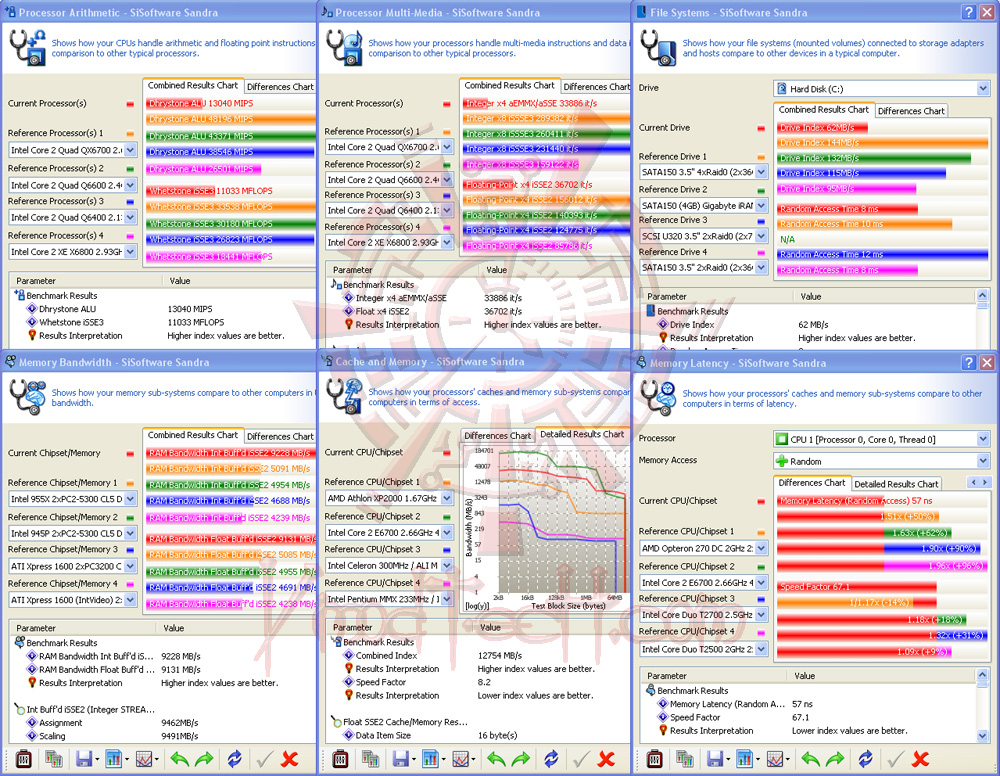Select Differences Chart tab in Memory Latency

812,483
